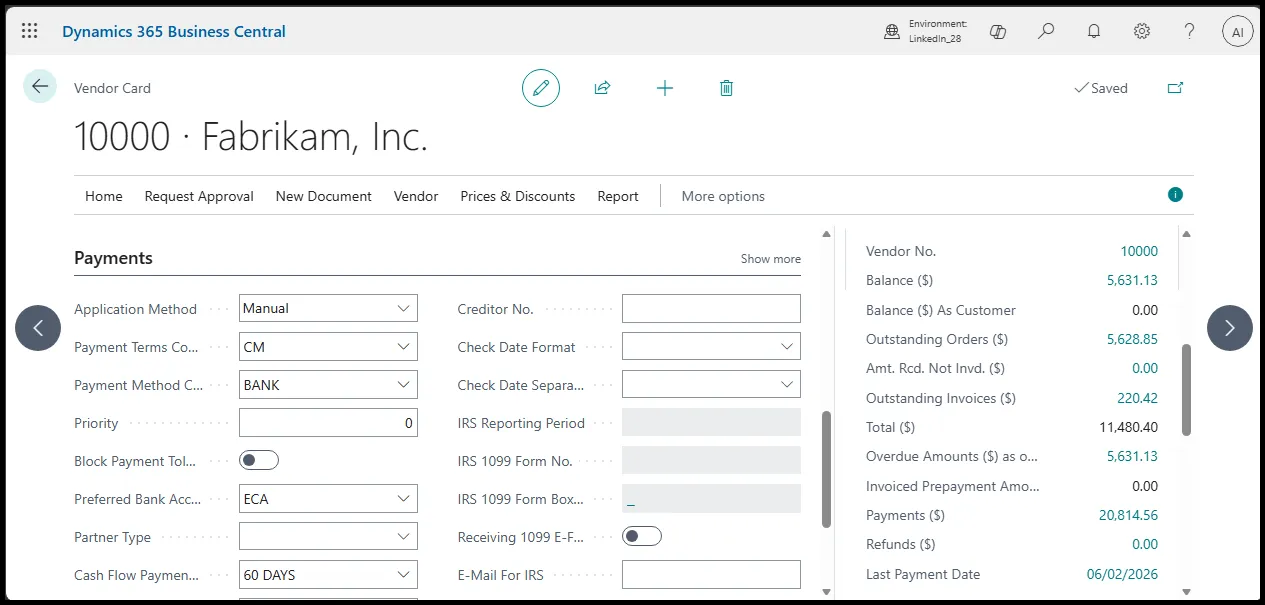Viewport: 1265px width, 605px height.
Task: Open the settings gear
Action: point(1142,32)
